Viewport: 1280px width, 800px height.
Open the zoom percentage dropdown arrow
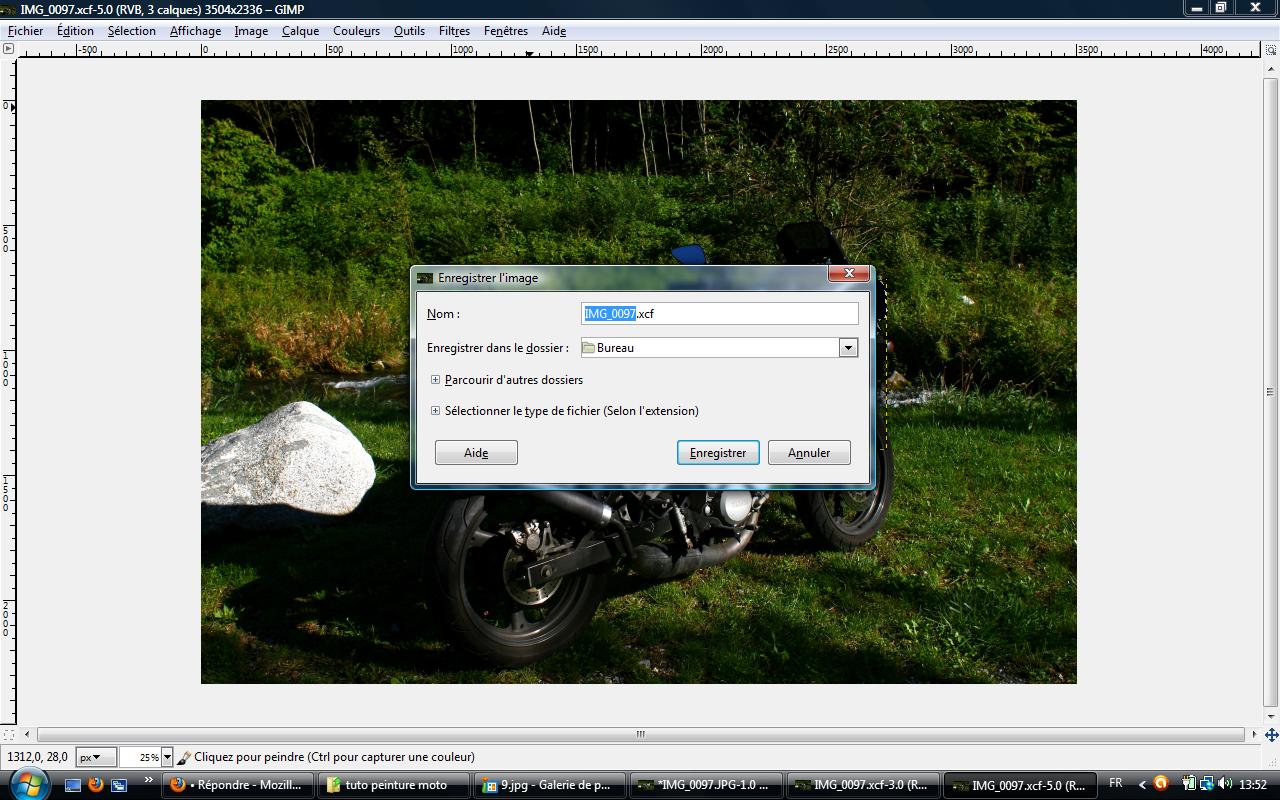[167, 757]
